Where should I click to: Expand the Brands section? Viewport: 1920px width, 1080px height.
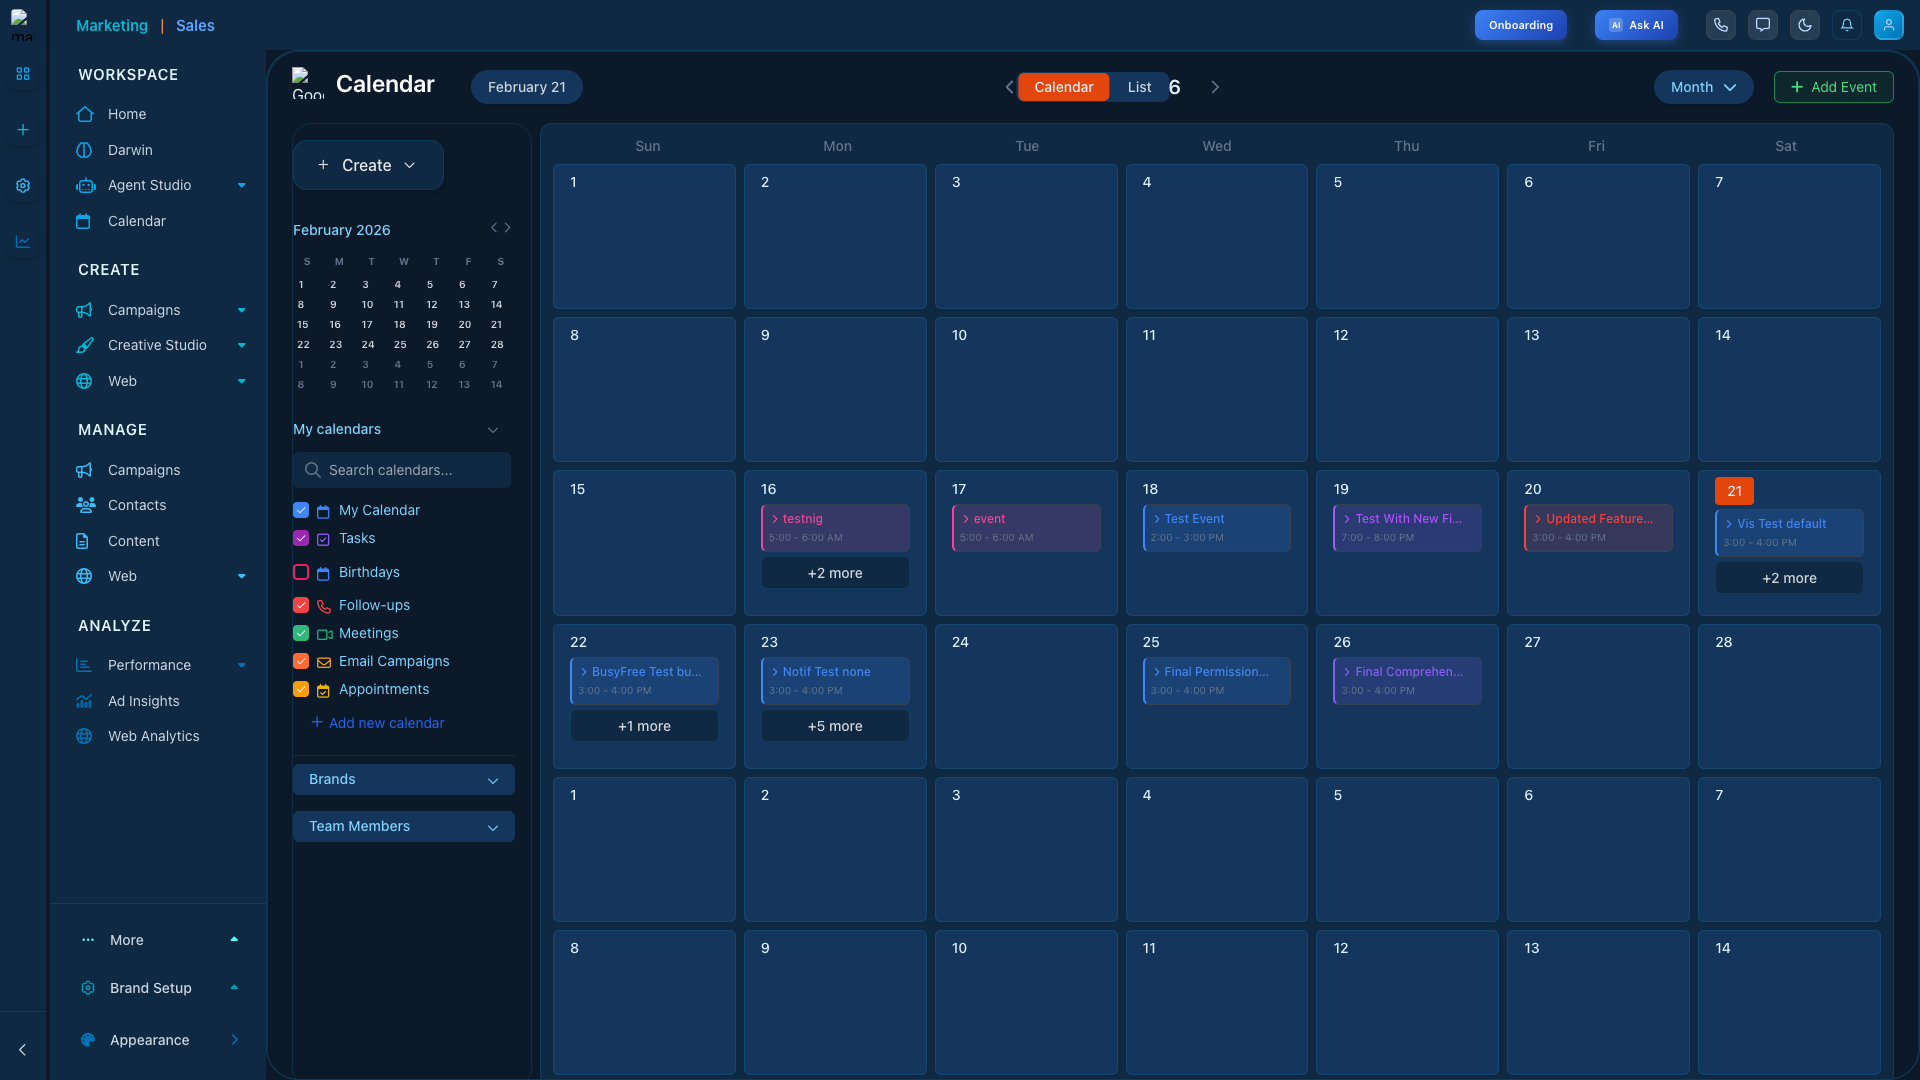pos(403,780)
